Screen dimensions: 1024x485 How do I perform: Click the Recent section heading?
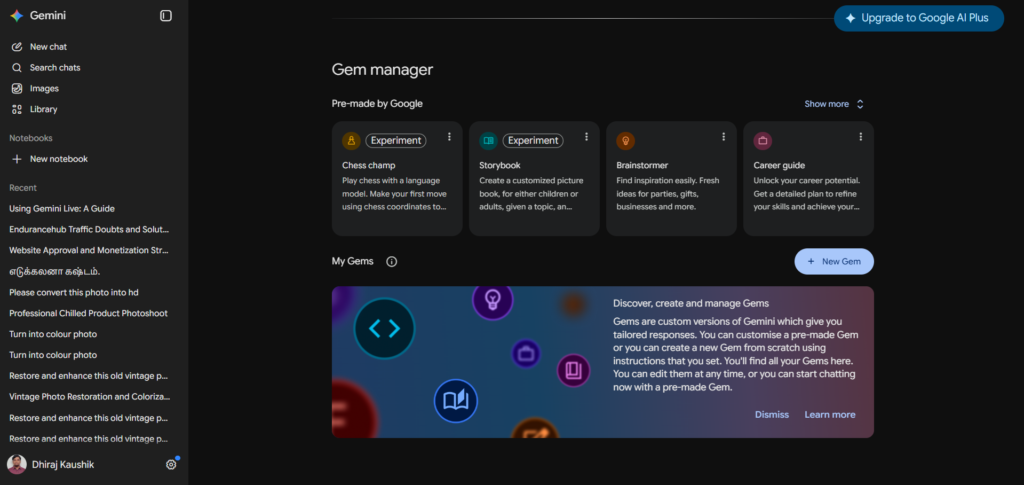coord(23,188)
